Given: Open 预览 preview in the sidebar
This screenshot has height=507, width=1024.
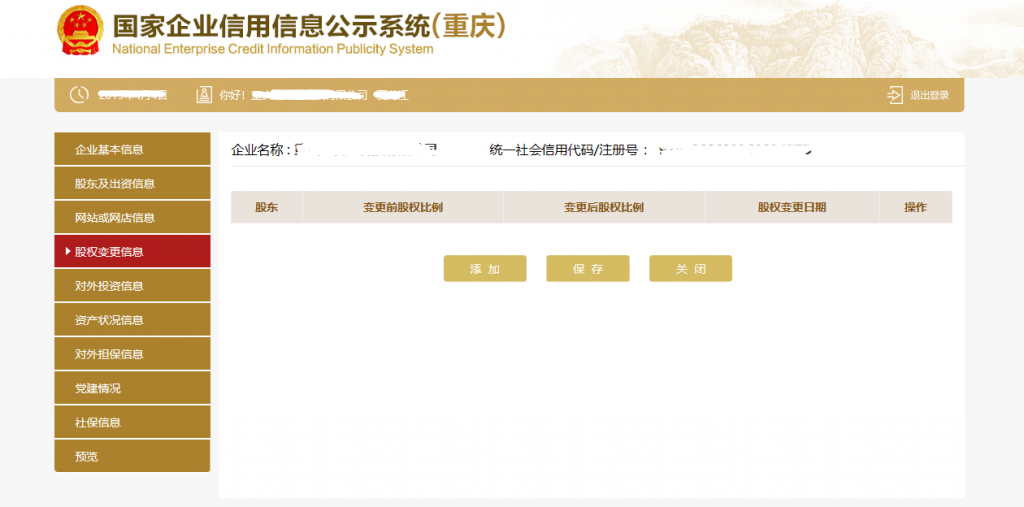Looking at the screenshot, I should (x=133, y=456).
